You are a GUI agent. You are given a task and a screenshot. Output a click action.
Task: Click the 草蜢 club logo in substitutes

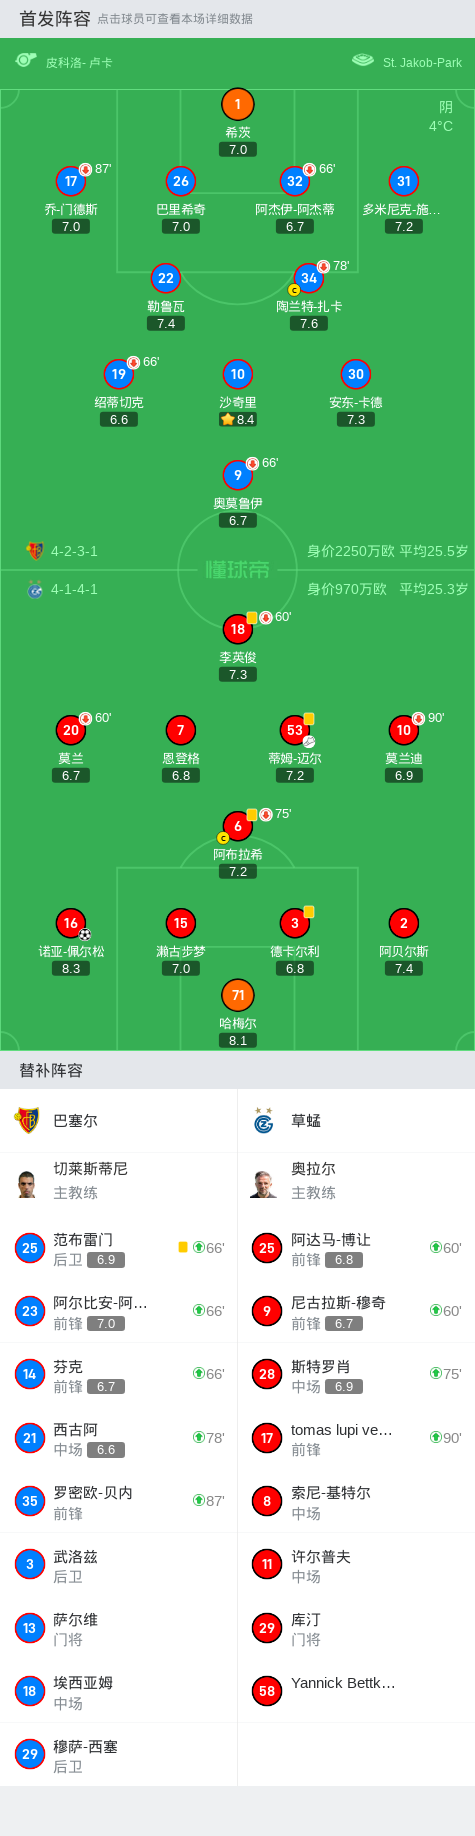tap(264, 1121)
